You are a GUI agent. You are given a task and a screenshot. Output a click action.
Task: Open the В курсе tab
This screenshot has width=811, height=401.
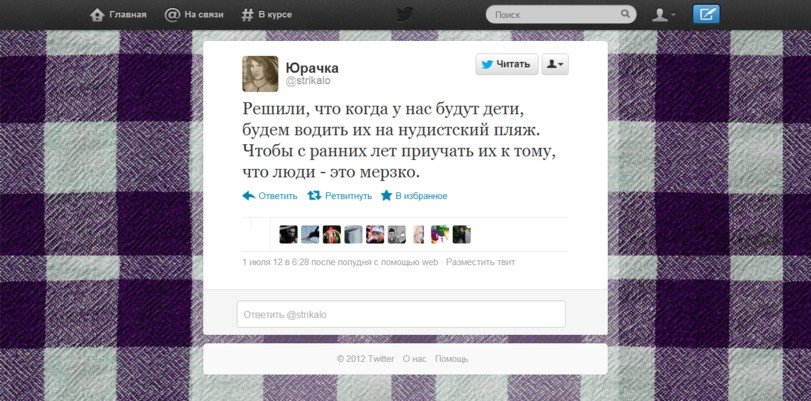(267, 14)
